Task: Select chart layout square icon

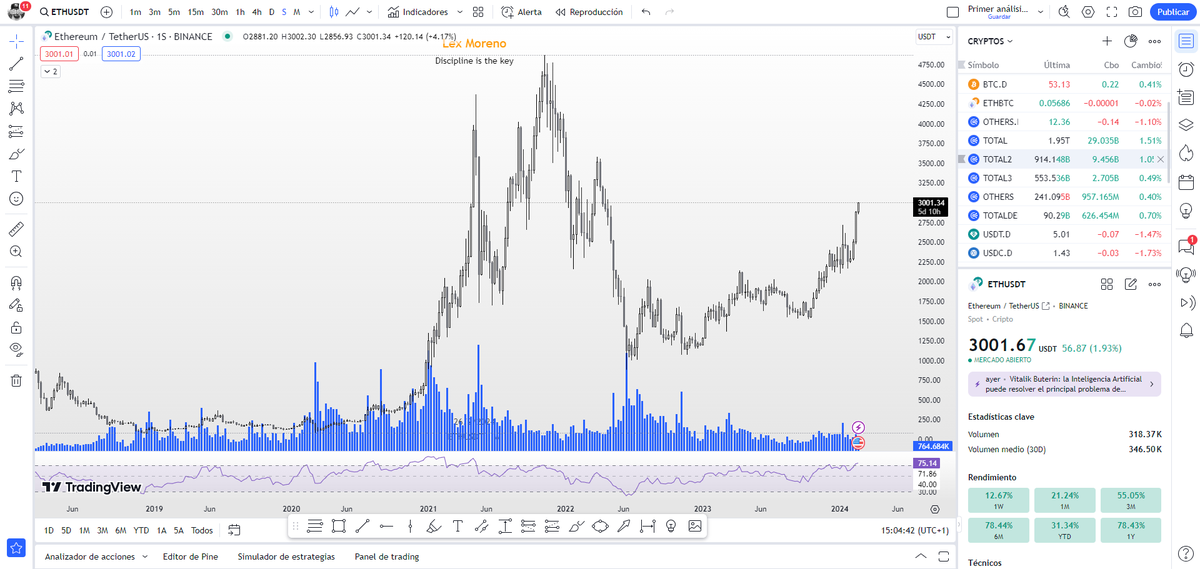Action: tap(951, 12)
